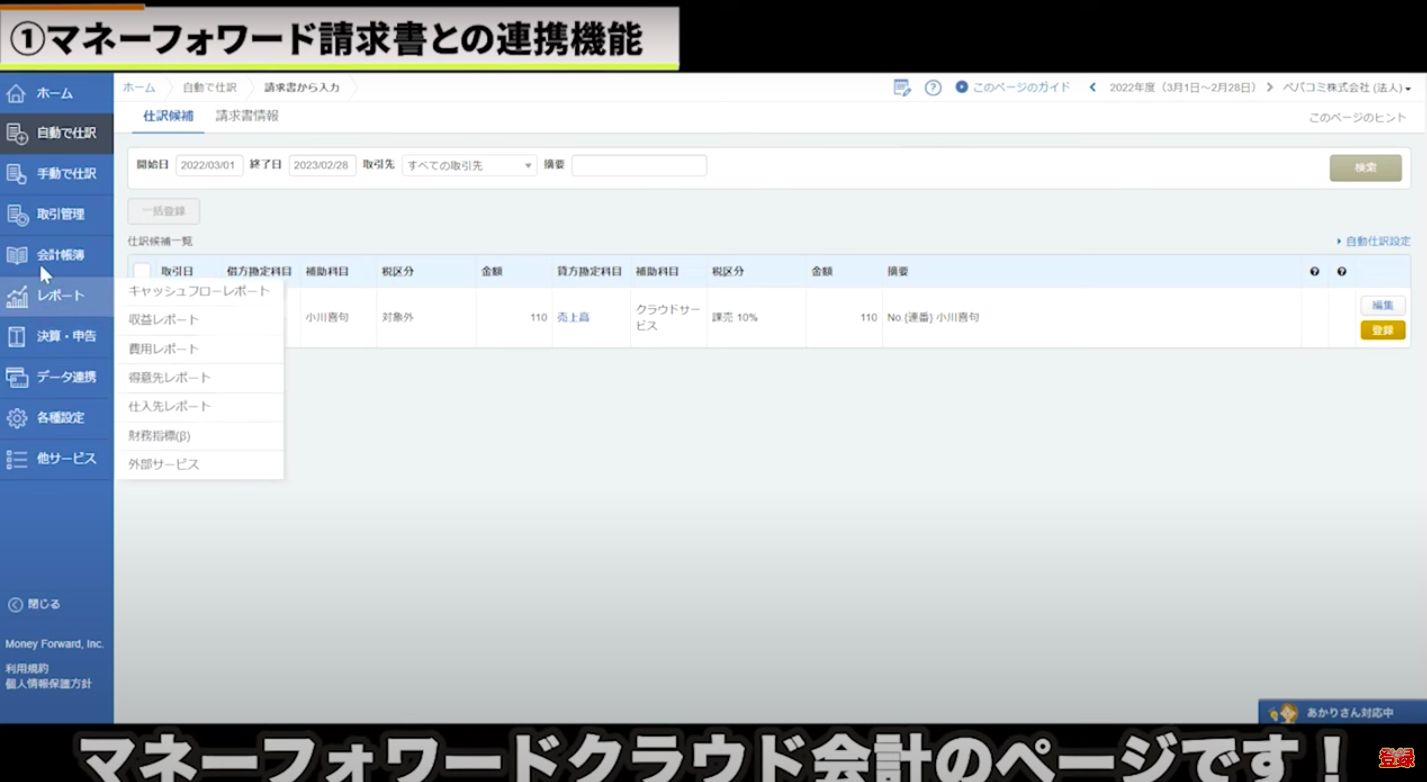Go to previous fiscal year arrow

click(1092, 88)
